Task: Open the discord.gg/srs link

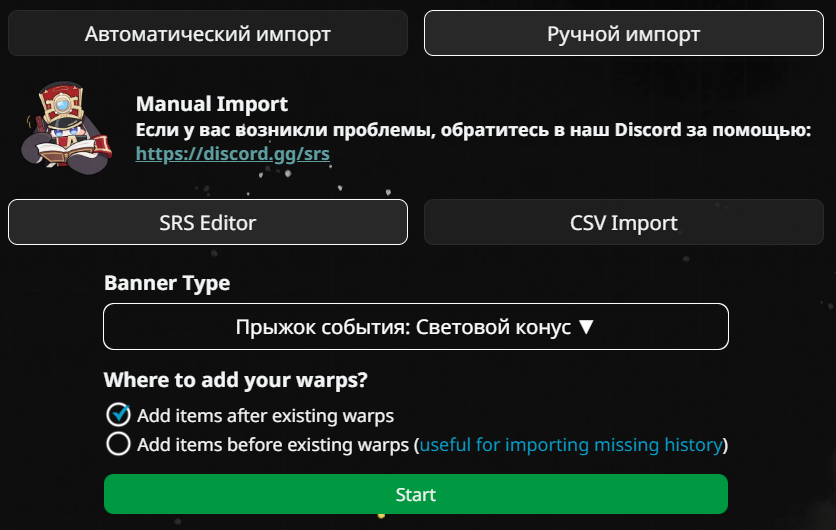Action: click(x=233, y=155)
